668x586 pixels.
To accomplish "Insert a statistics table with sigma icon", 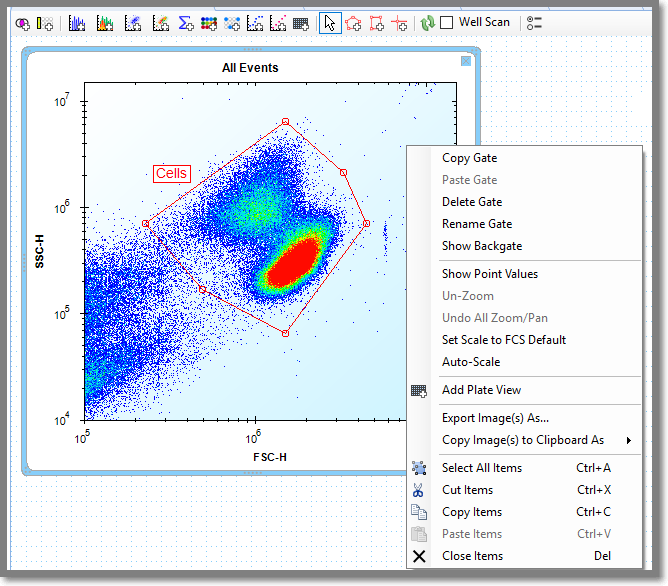I will (186, 23).
